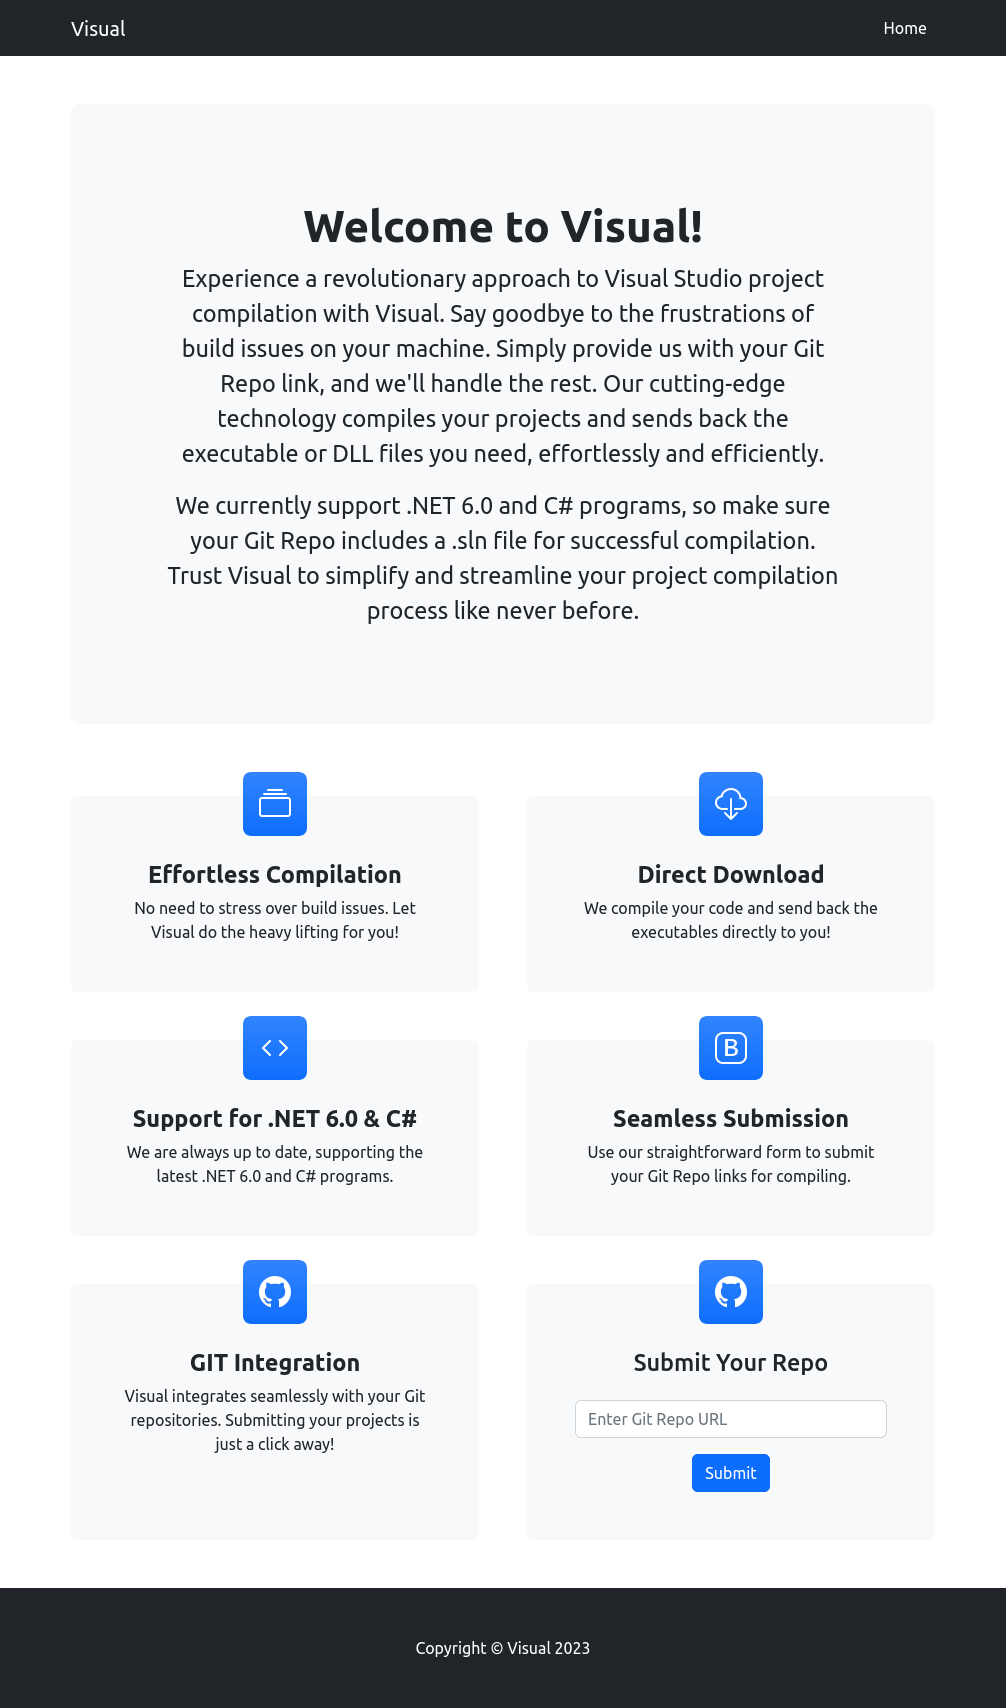Click the GitHub icon above Submit Your Repo
The height and width of the screenshot is (1708, 1006).
(731, 1292)
